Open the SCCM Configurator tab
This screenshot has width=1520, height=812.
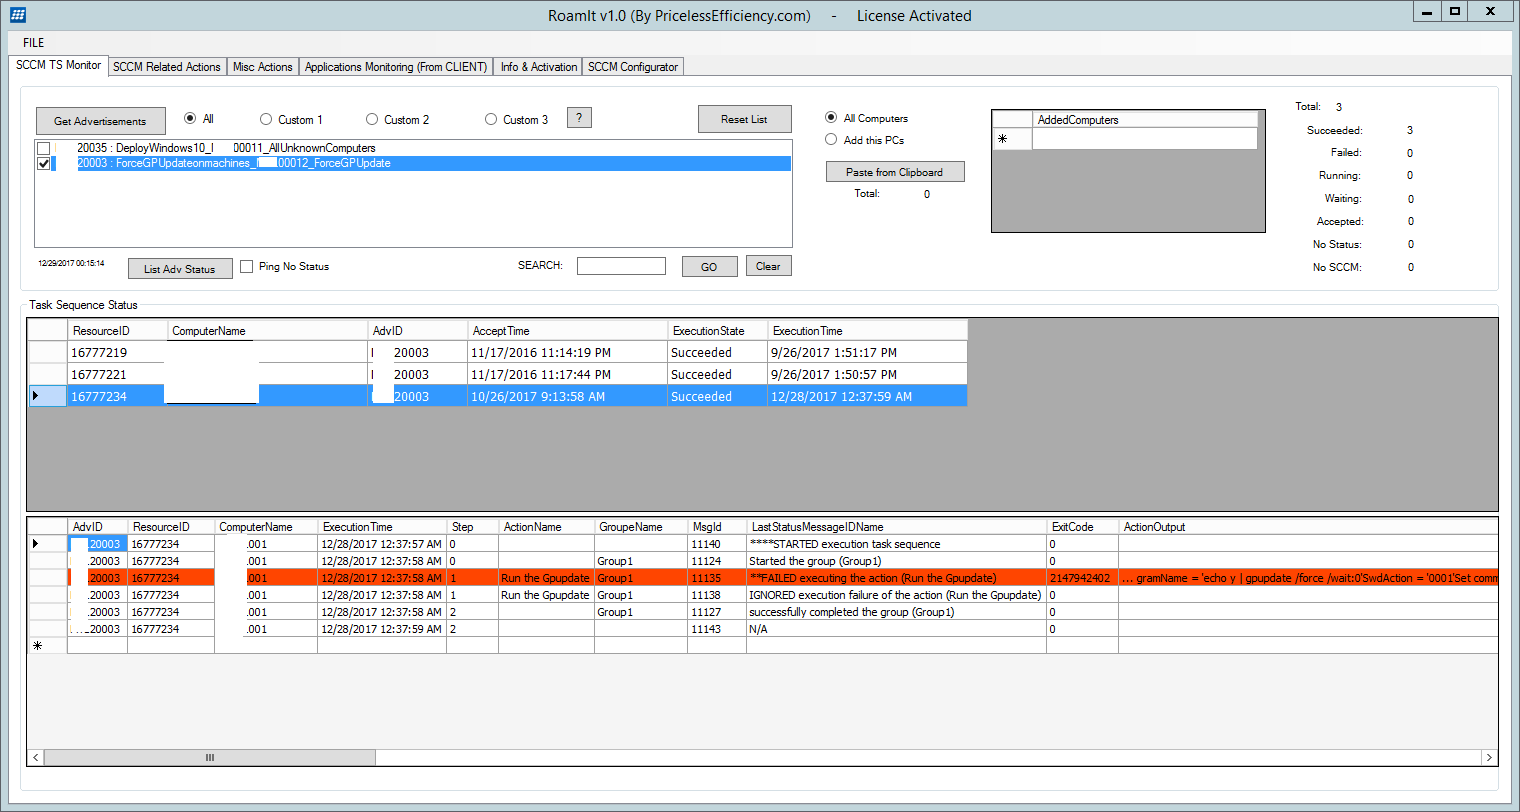coord(633,67)
